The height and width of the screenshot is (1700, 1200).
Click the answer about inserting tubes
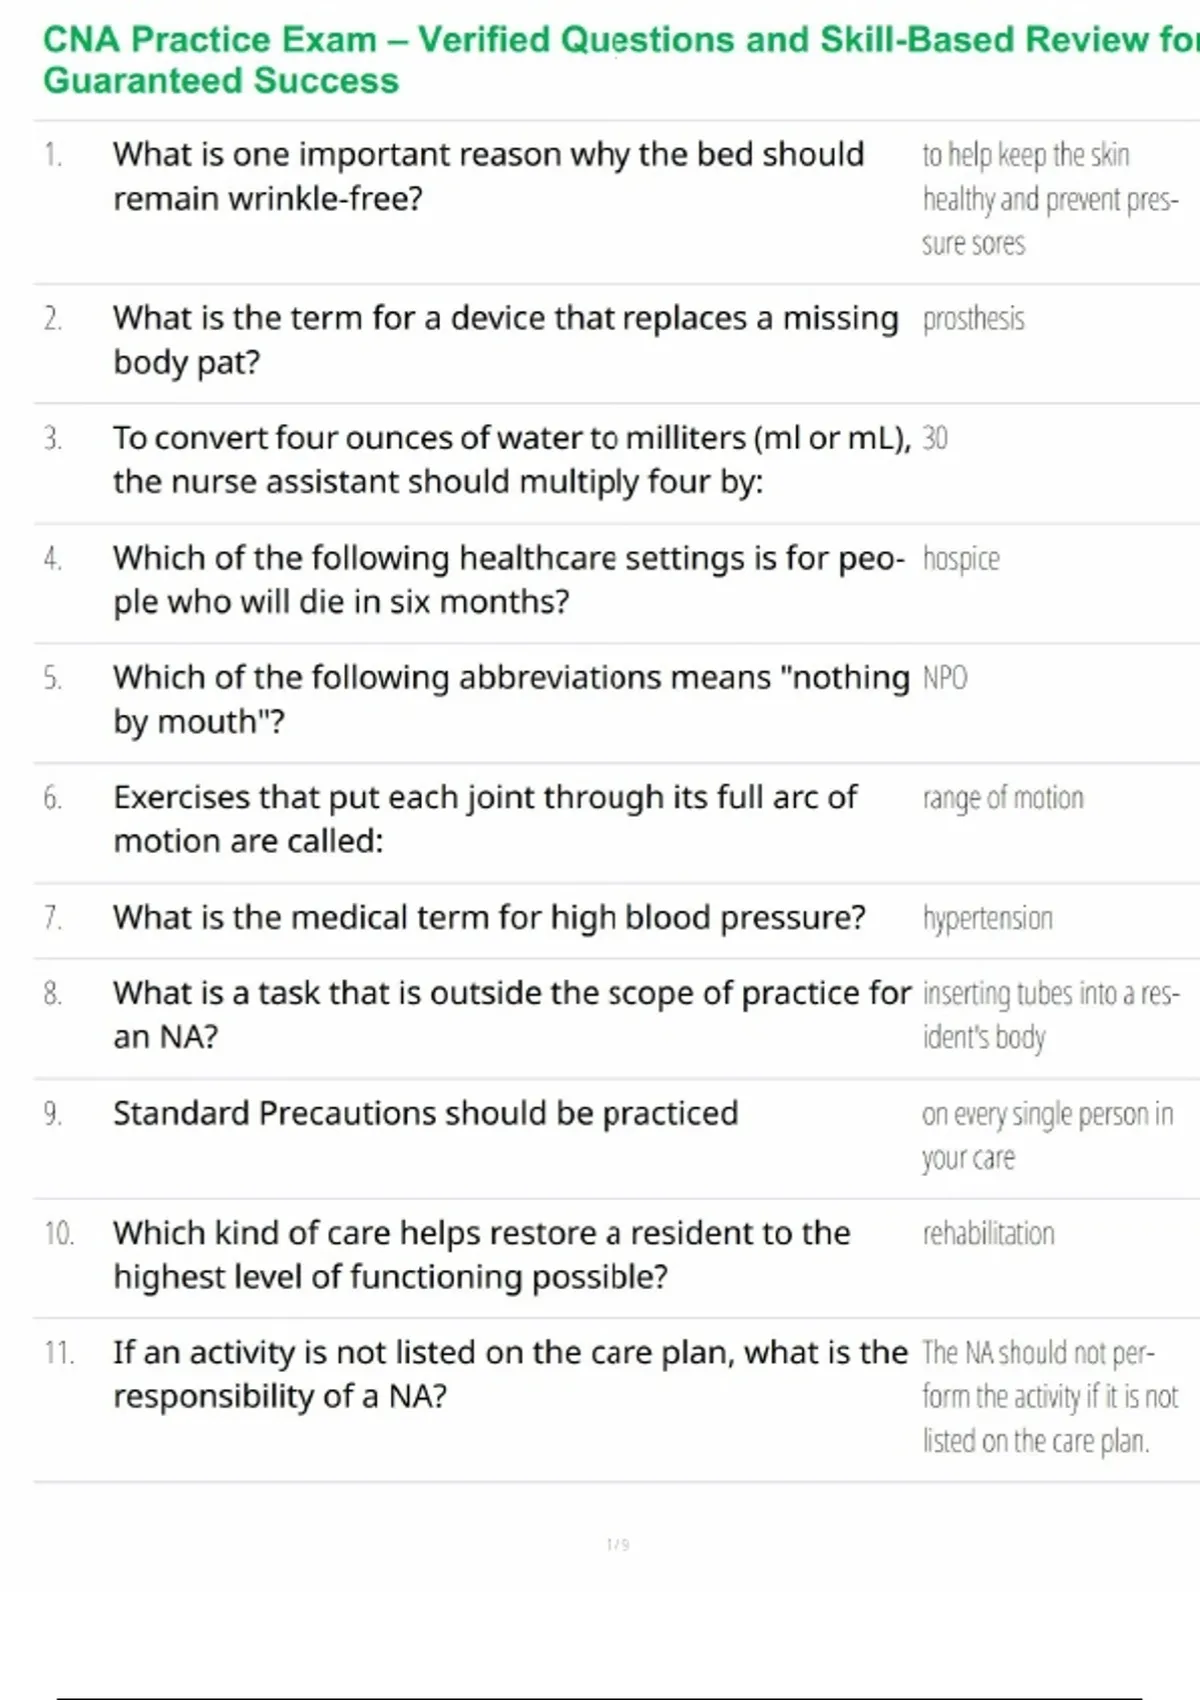click(1050, 1015)
